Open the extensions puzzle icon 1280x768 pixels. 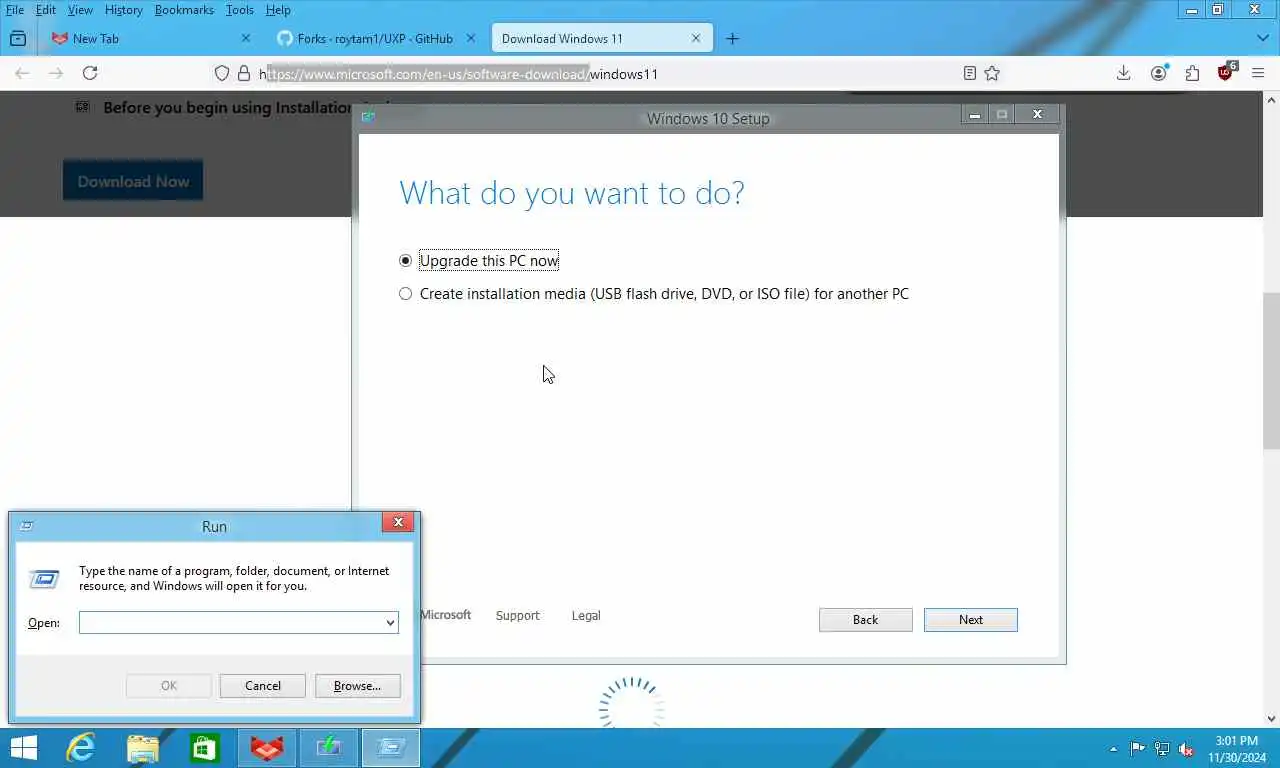pyautogui.click(x=1192, y=73)
